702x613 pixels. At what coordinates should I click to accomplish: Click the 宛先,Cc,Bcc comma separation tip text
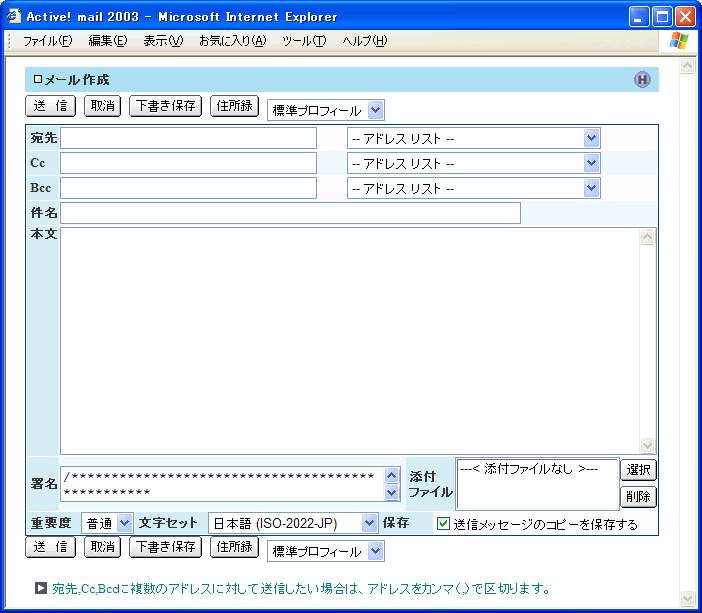click(301, 588)
